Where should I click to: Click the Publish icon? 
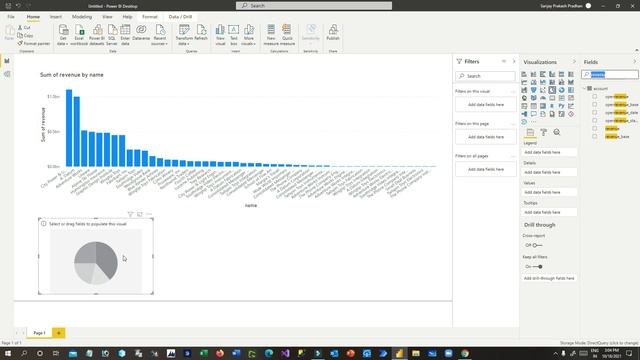pos(333,32)
